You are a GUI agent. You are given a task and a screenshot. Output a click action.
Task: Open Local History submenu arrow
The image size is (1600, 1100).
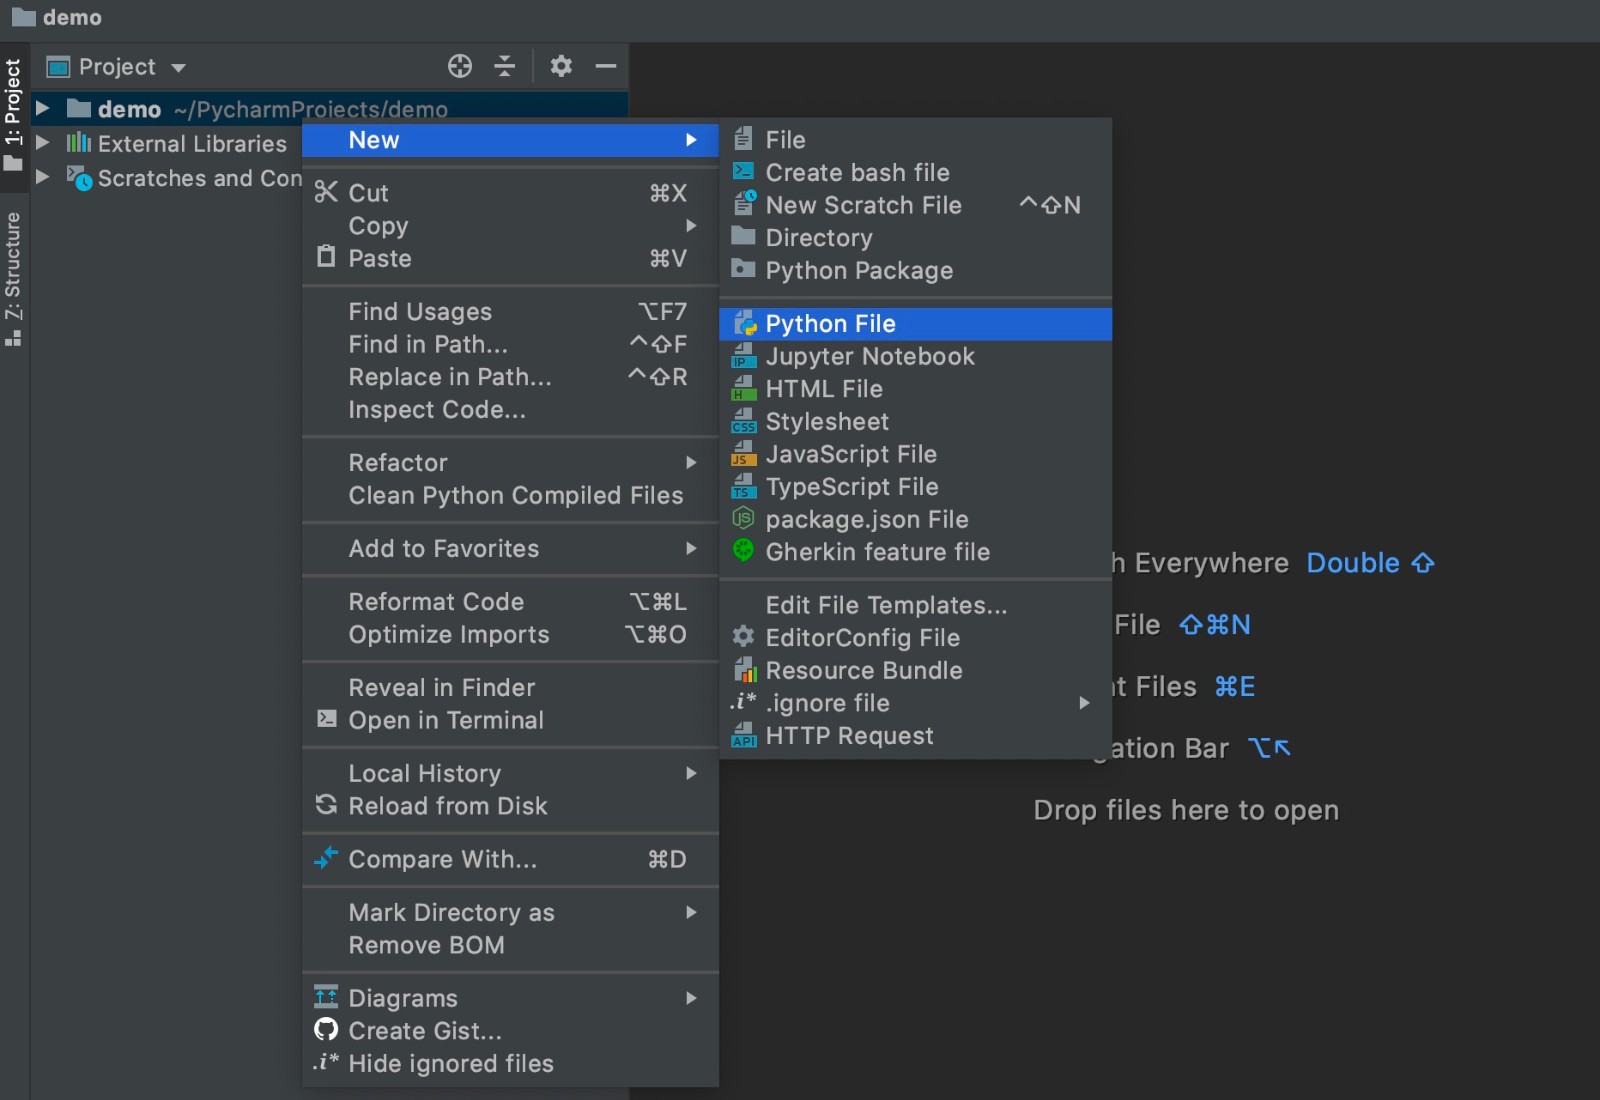[691, 773]
